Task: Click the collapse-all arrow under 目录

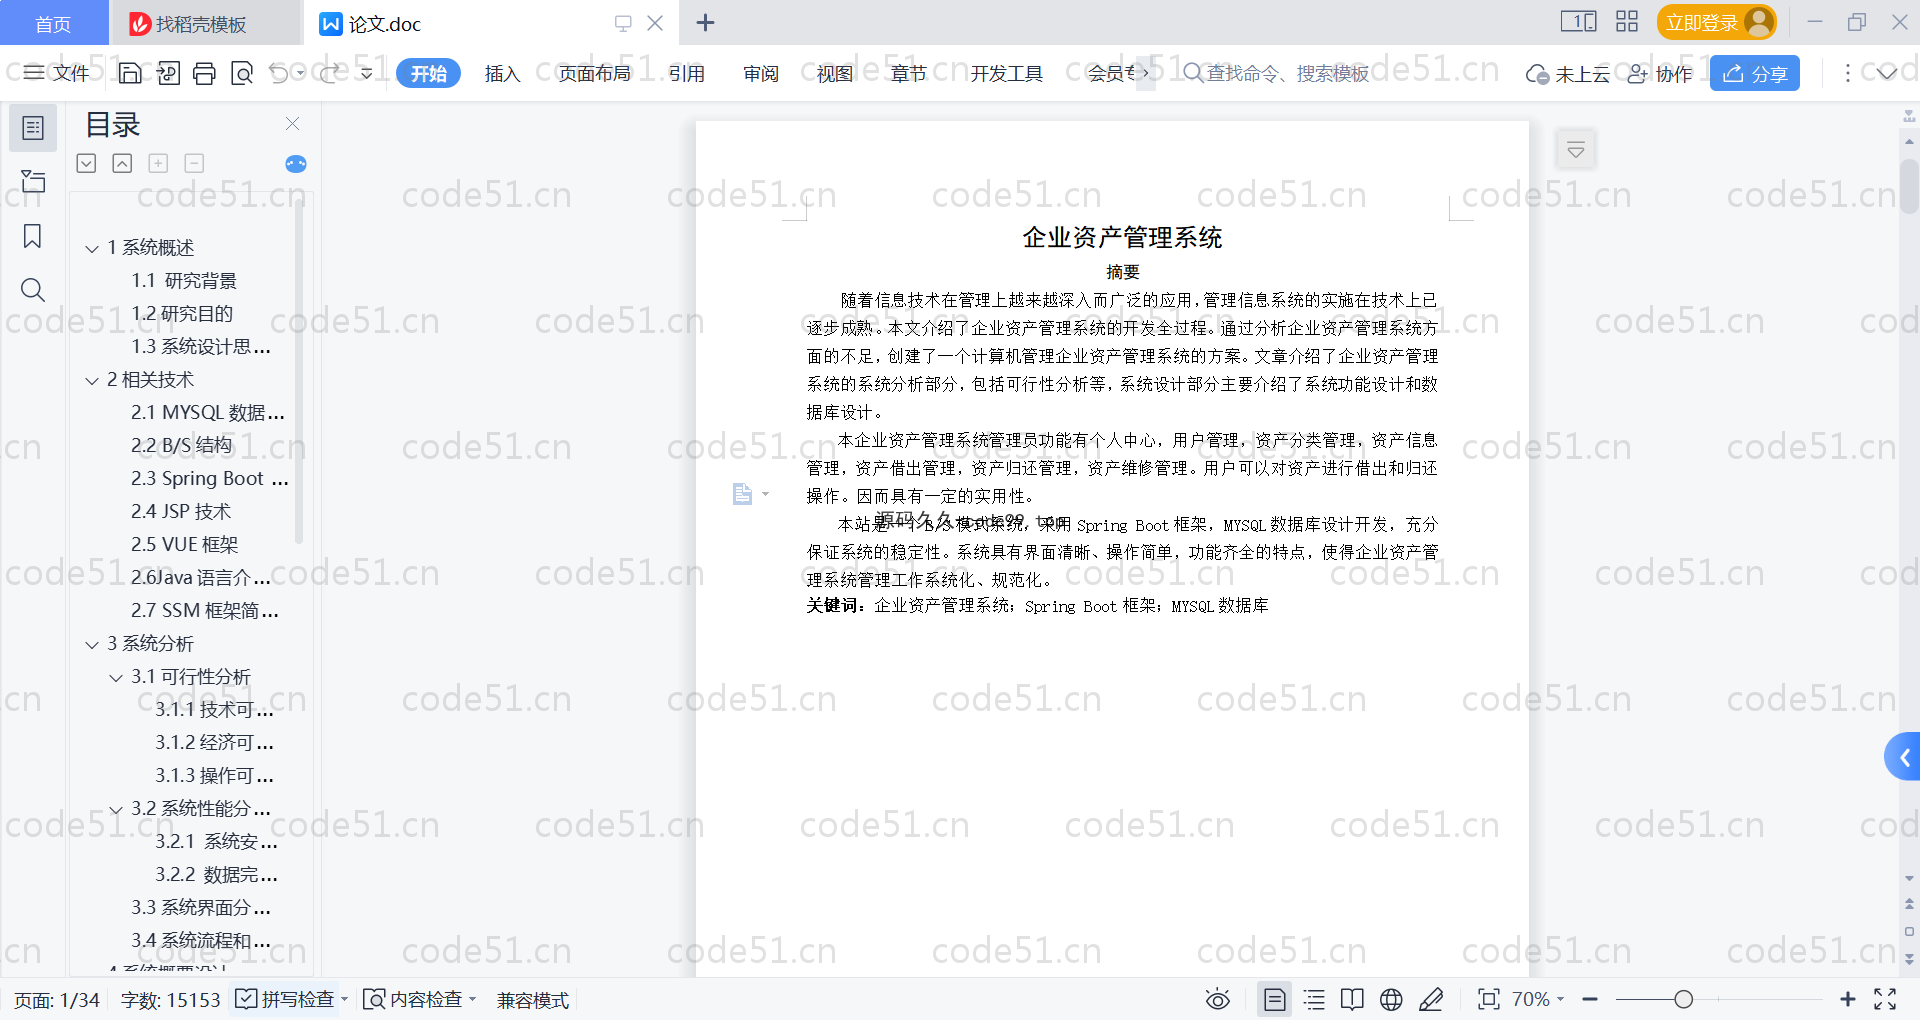Action: [x=122, y=163]
